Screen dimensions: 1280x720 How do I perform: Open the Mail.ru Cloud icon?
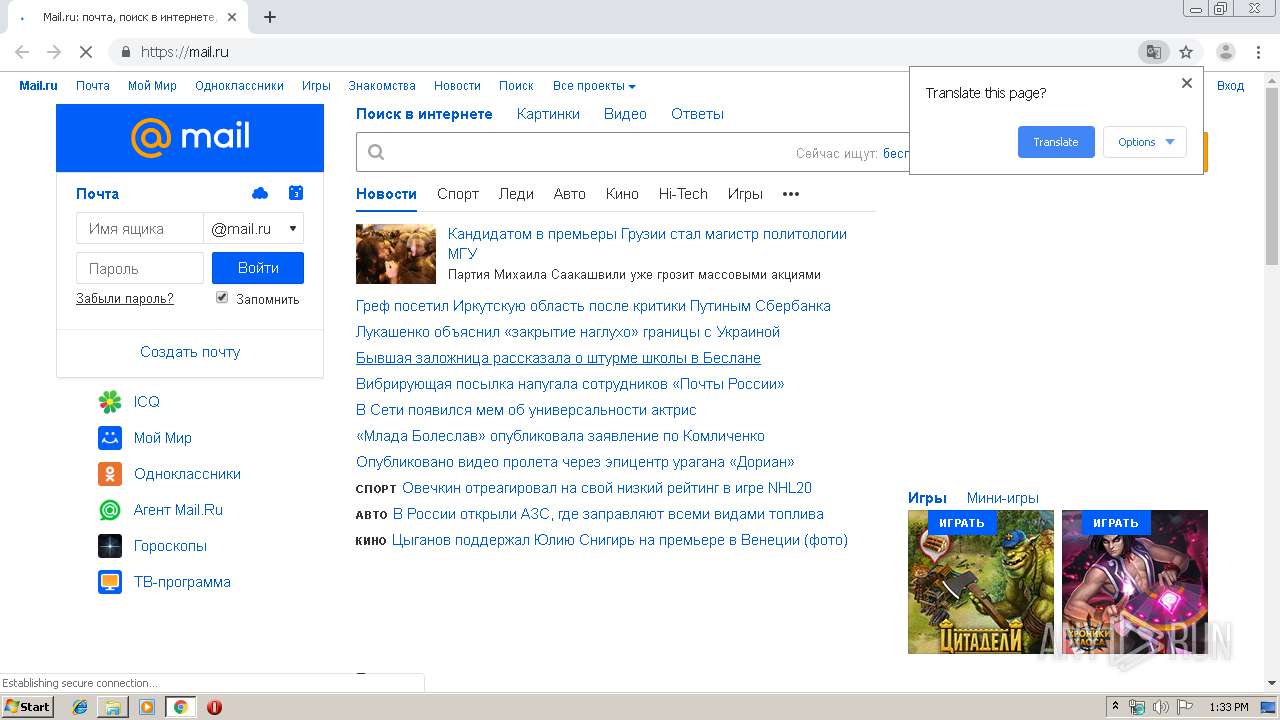pyautogui.click(x=260, y=193)
